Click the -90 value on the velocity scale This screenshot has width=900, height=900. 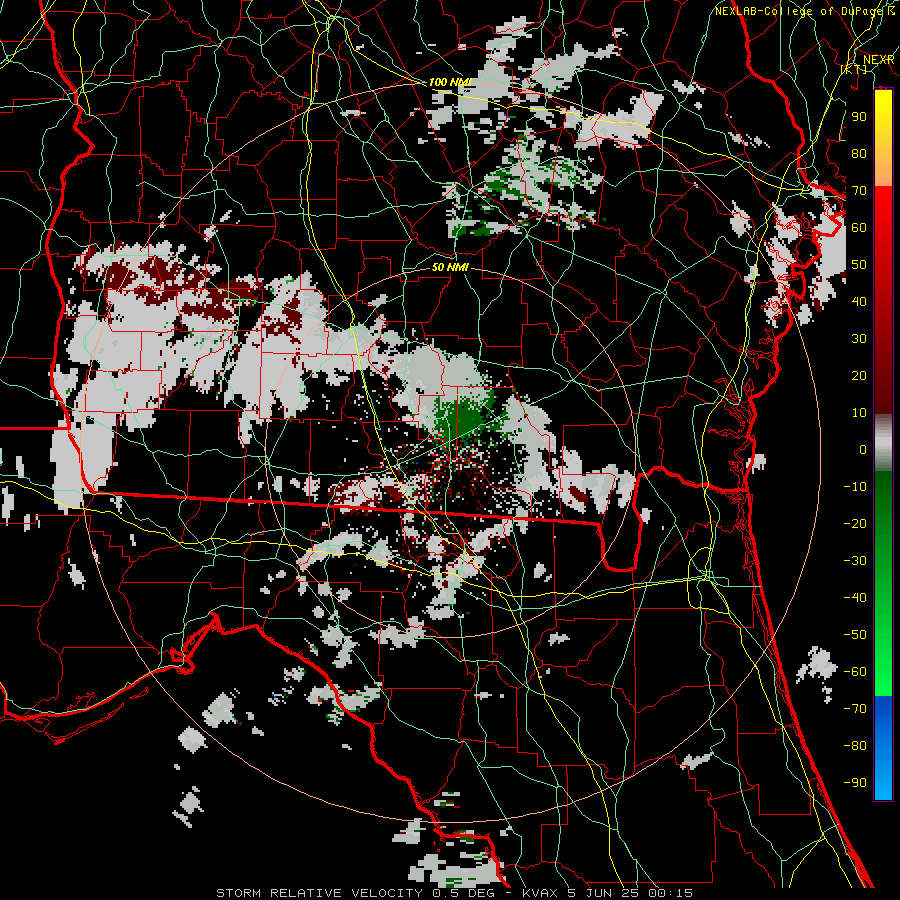855,782
